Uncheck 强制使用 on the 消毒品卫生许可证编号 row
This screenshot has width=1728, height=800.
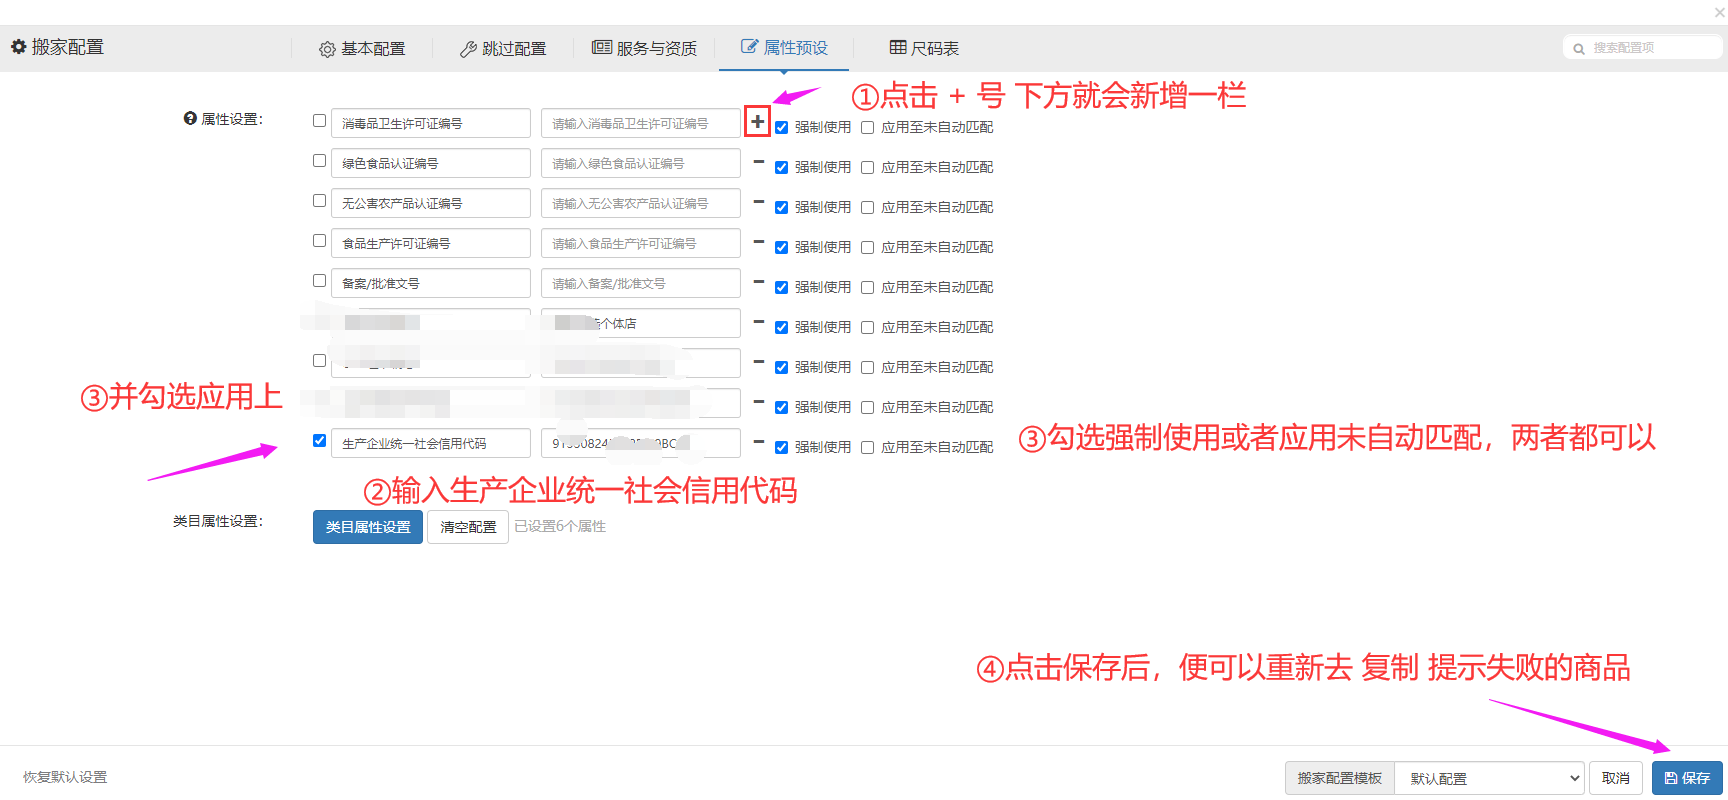pos(782,128)
